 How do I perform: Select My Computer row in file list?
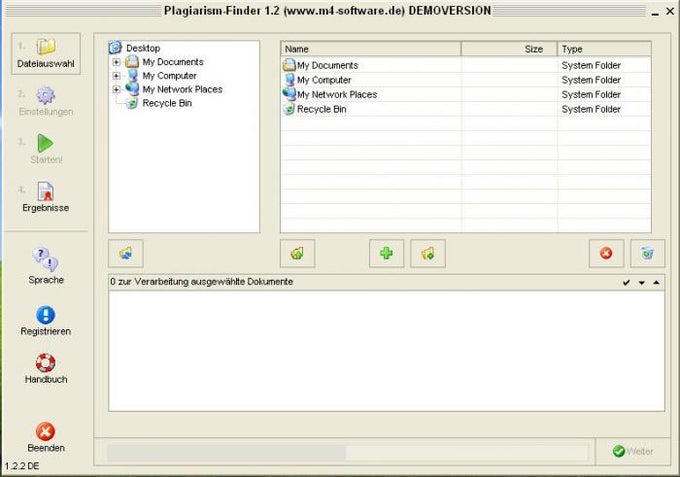pyautogui.click(x=466, y=80)
